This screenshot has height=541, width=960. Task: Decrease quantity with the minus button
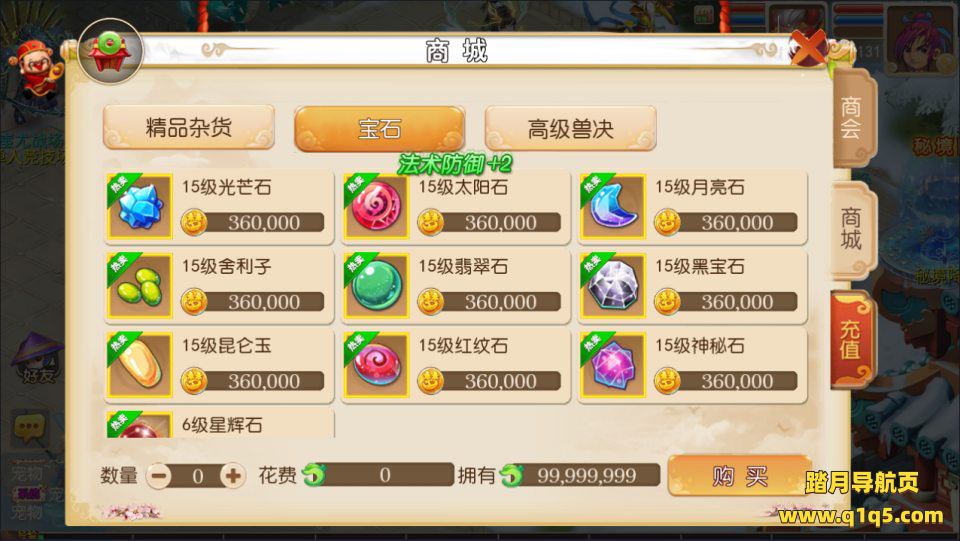pyautogui.click(x=159, y=476)
